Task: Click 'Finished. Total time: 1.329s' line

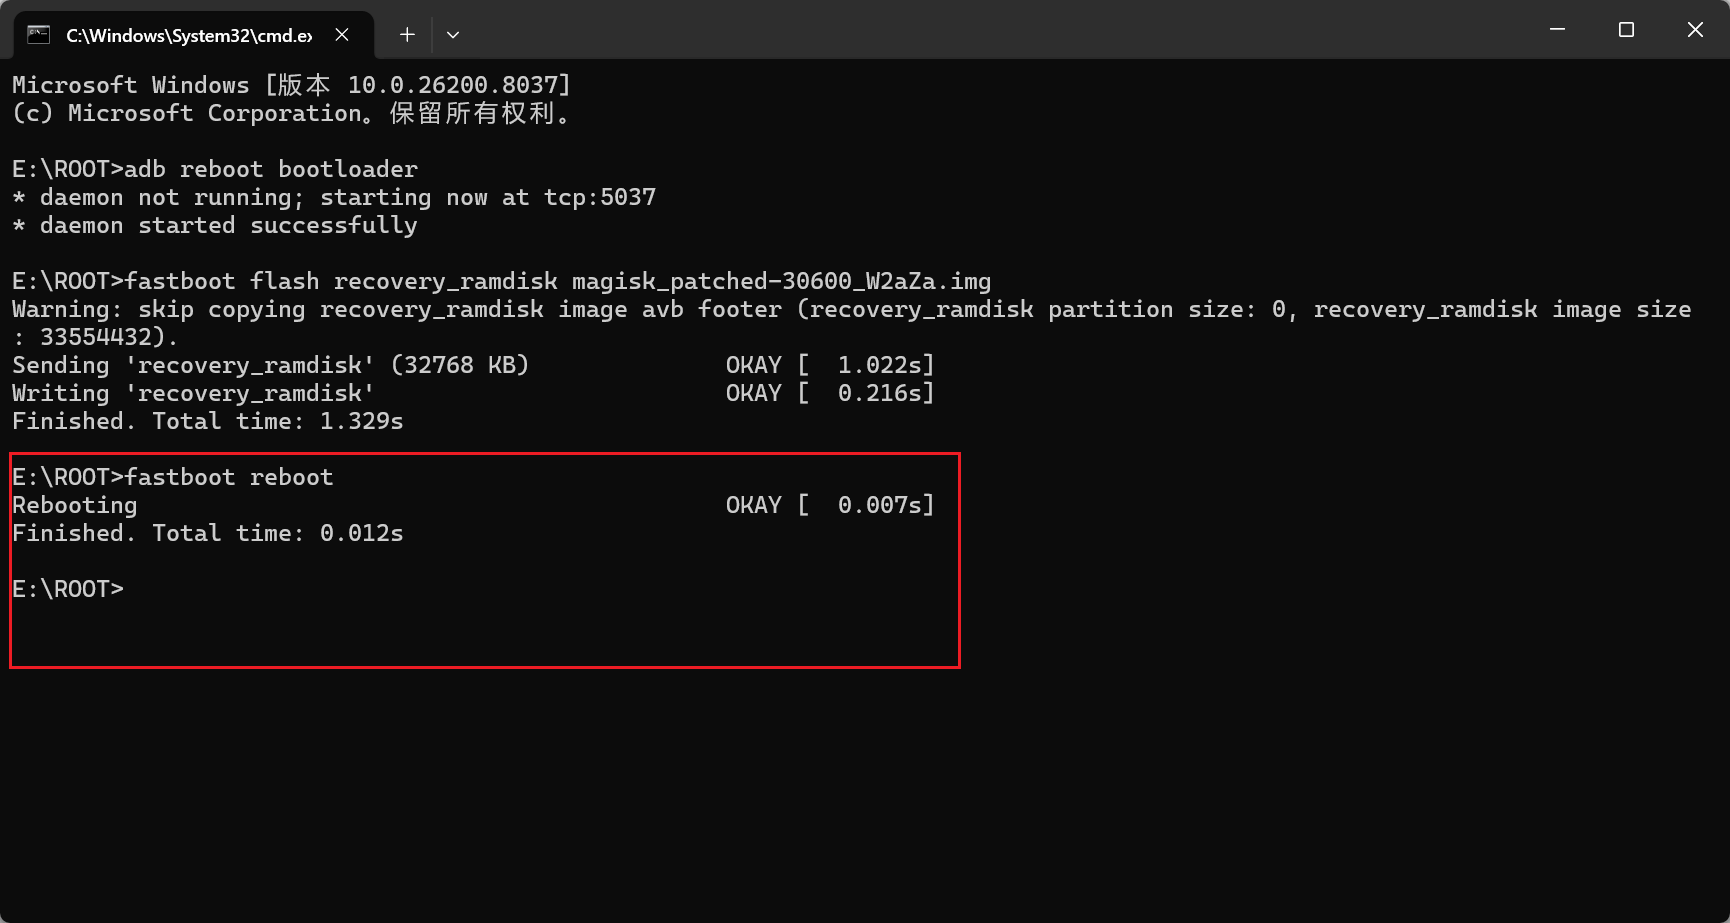Action: coord(208,421)
